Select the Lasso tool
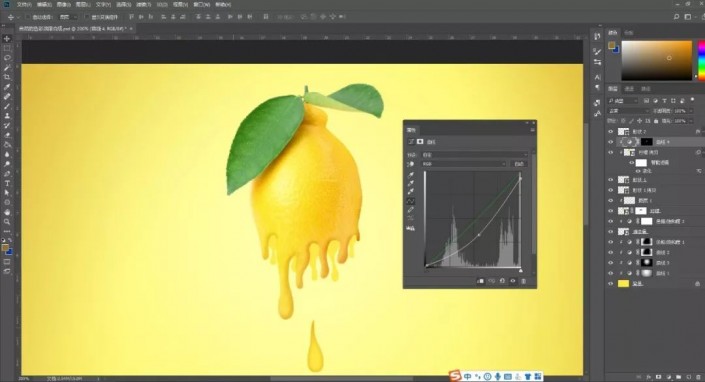The image size is (705, 382). [7, 58]
